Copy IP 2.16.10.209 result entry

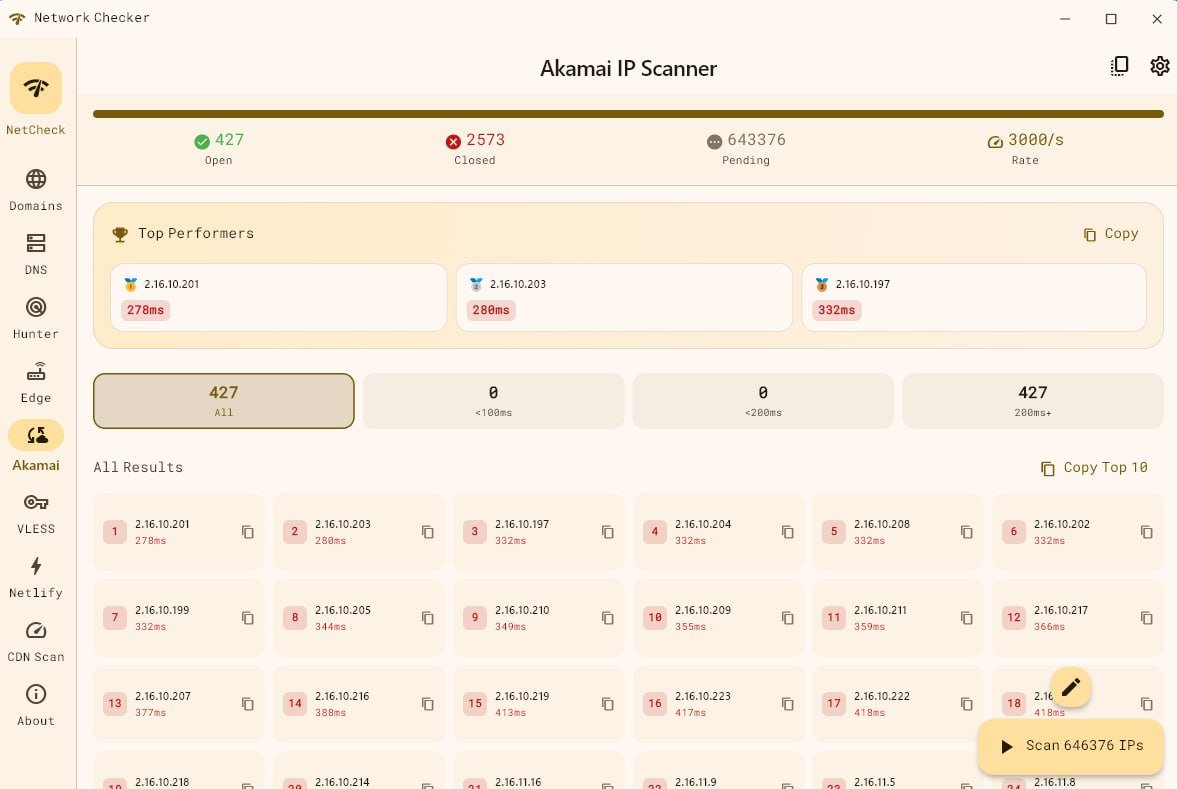(x=787, y=618)
